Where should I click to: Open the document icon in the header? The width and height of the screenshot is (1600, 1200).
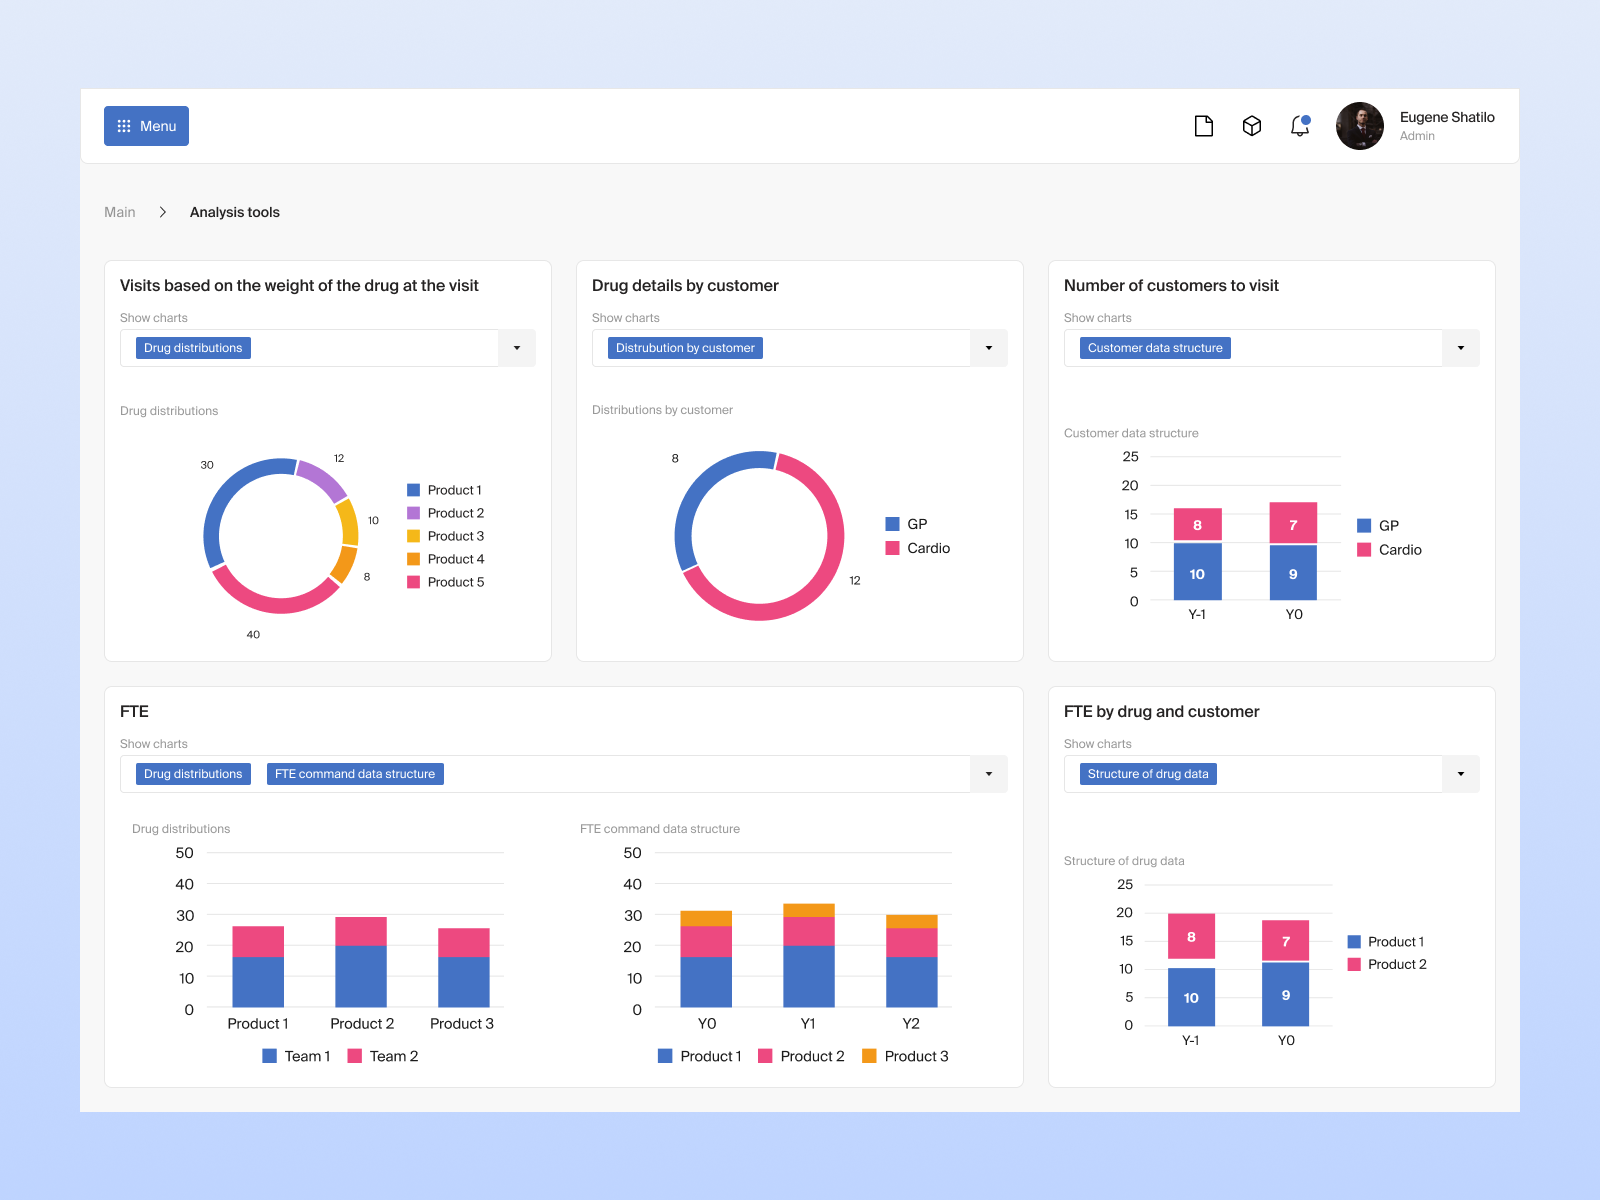click(1204, 125)
